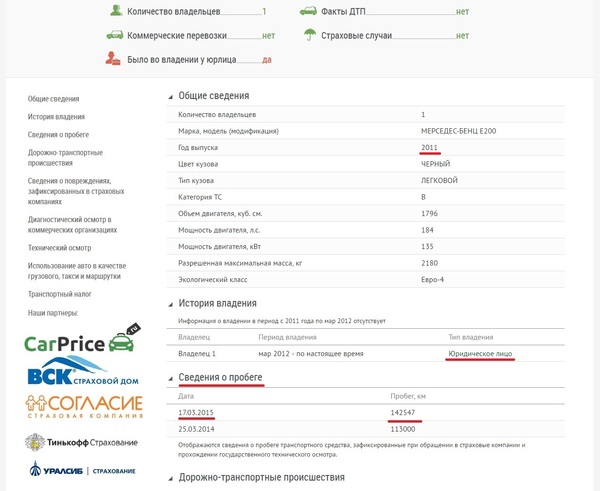Viewport: 600px width, 491px height.
Task: Click the 113000 mileage value
Action: (403, 429)
